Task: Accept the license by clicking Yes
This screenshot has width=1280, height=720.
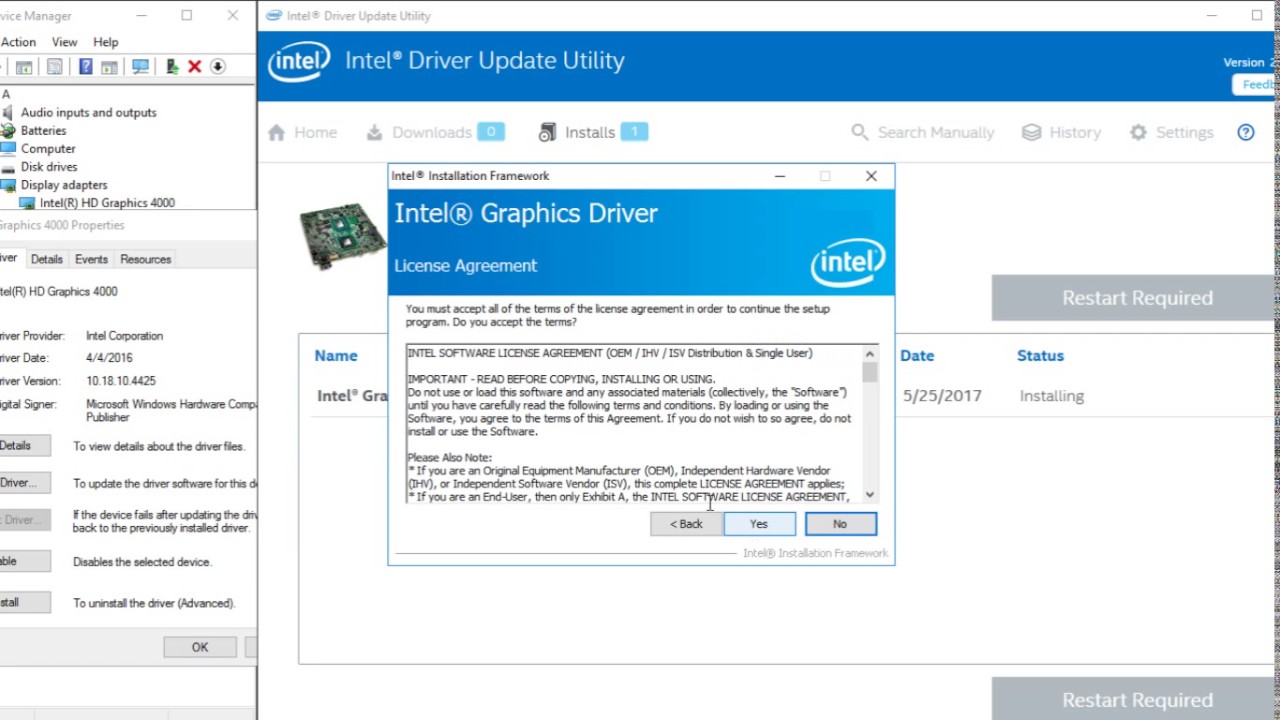Action: point(759,524)
